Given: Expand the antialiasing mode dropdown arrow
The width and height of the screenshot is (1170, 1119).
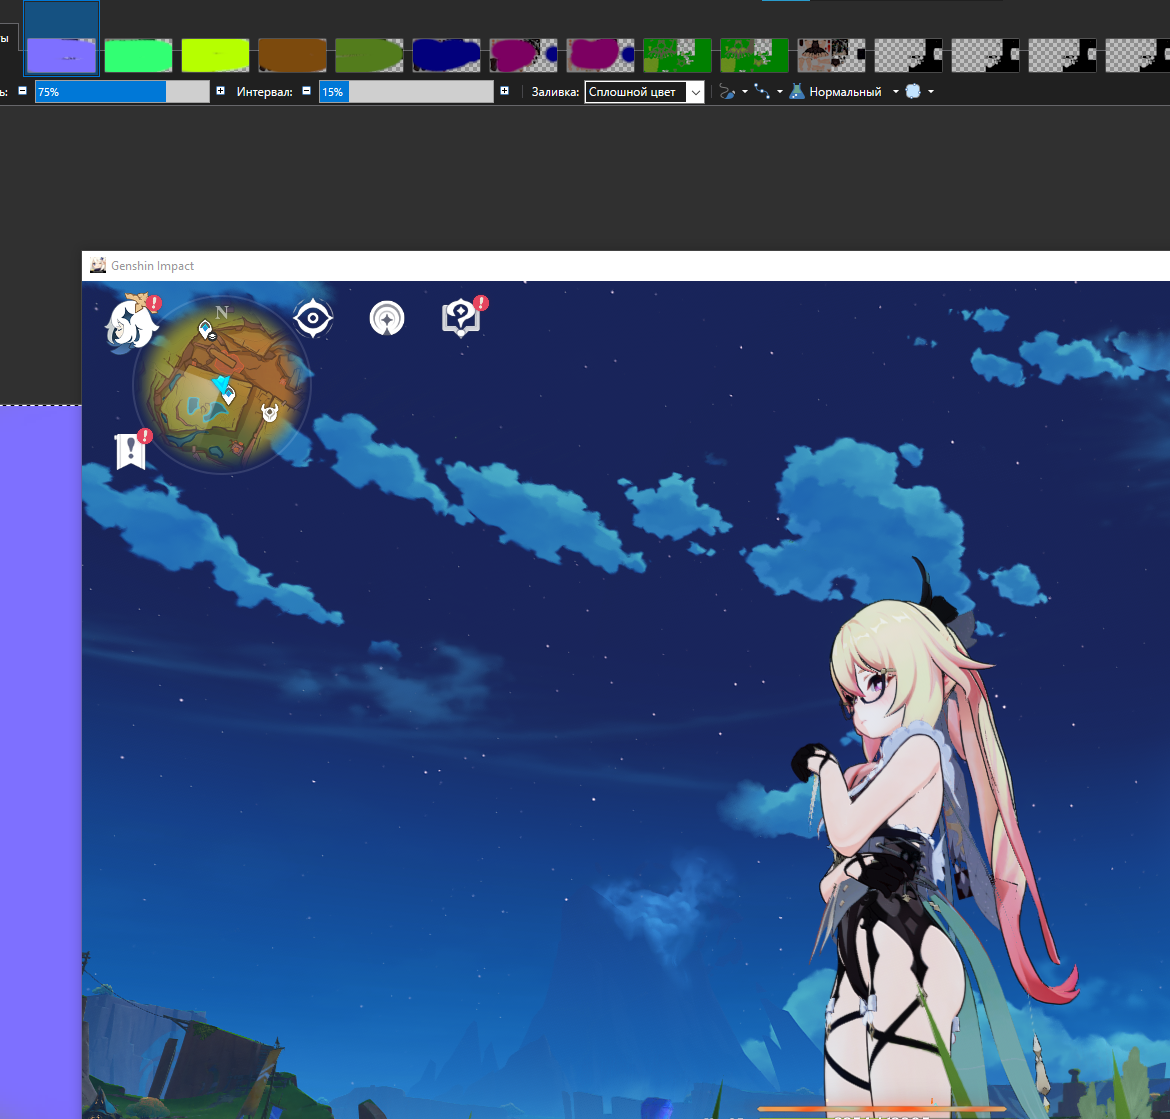Looking at the screenshot, I should (x=745, y=92).
